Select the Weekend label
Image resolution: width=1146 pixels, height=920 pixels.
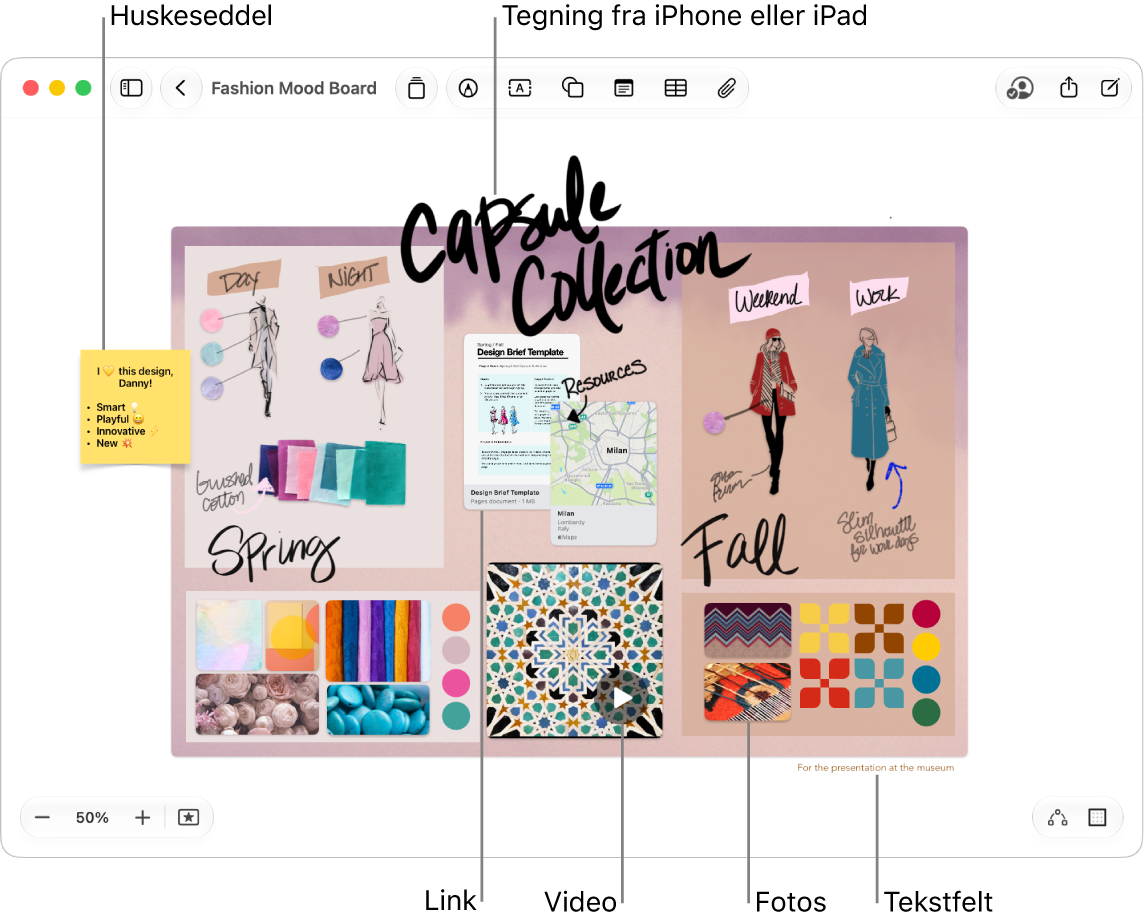point(768,297)
